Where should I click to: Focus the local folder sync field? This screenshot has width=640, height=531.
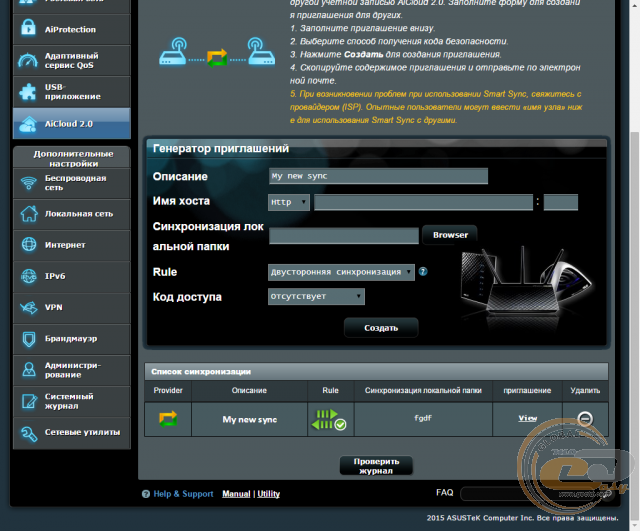tap(344, 236)
